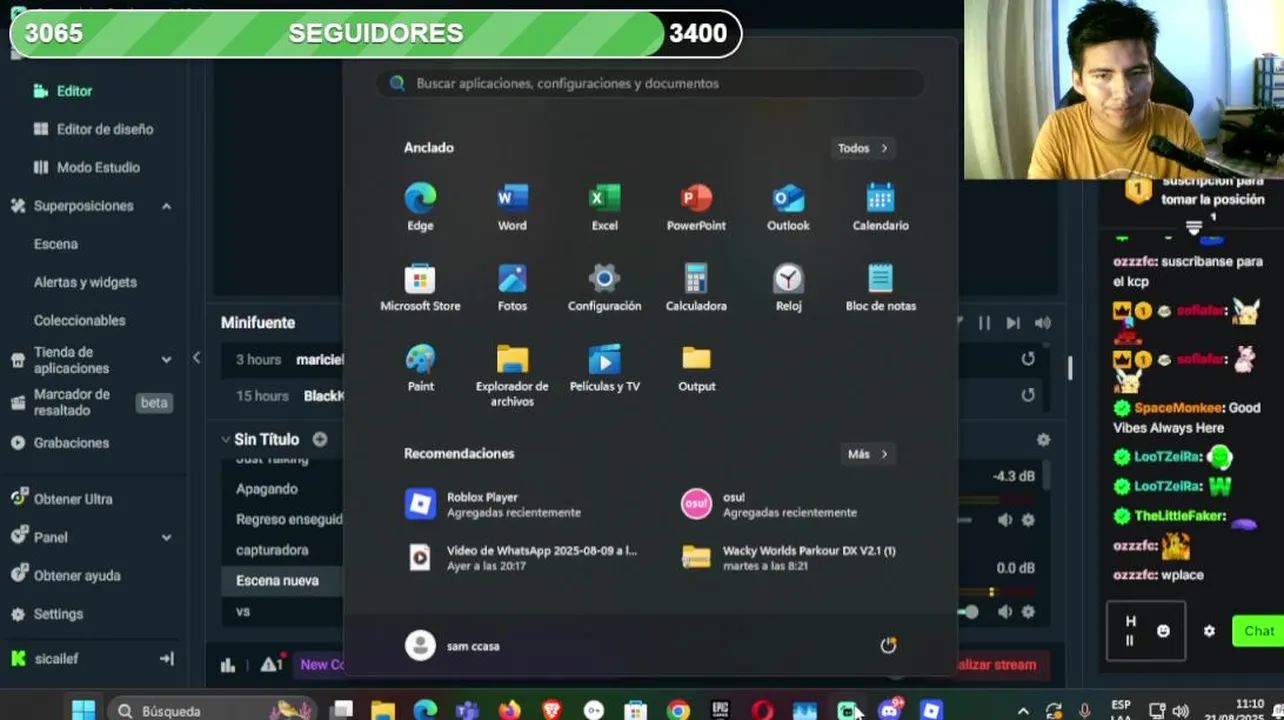Collapse the Streamlabs sidebar arrow
This screenshot has height=720, width=1284.
(x=196, y=358)
